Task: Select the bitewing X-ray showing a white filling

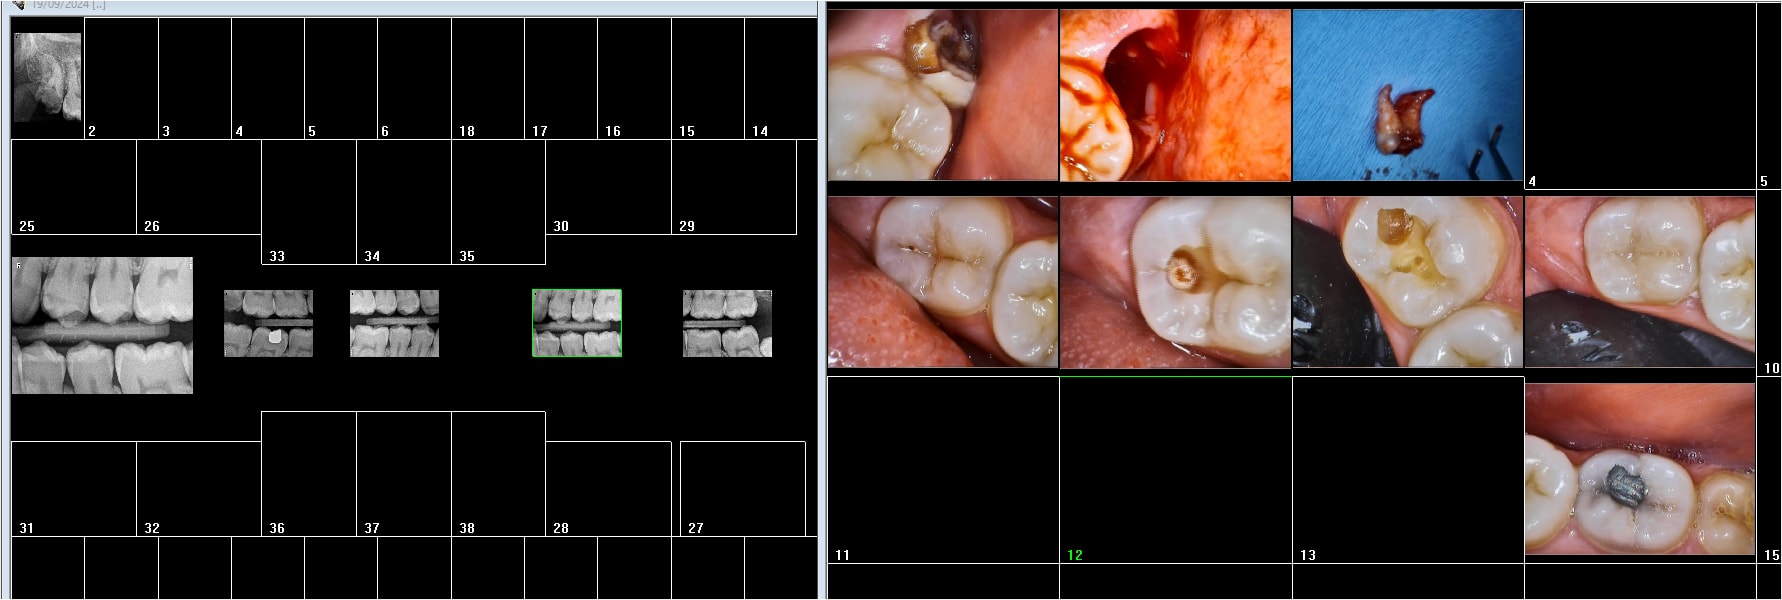Action: click(x=268, y=323)
